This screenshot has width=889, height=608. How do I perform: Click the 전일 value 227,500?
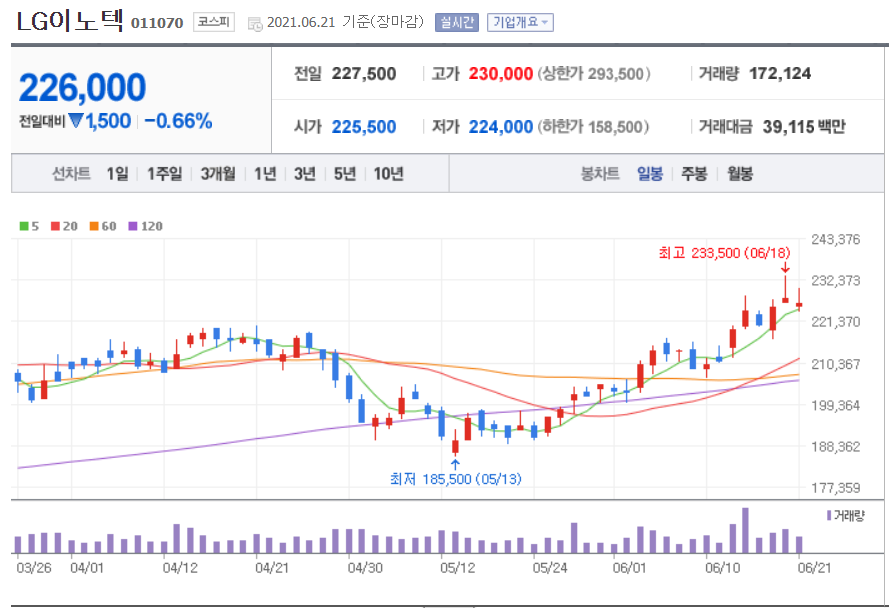pyautogui.click(x=363, y=74)
